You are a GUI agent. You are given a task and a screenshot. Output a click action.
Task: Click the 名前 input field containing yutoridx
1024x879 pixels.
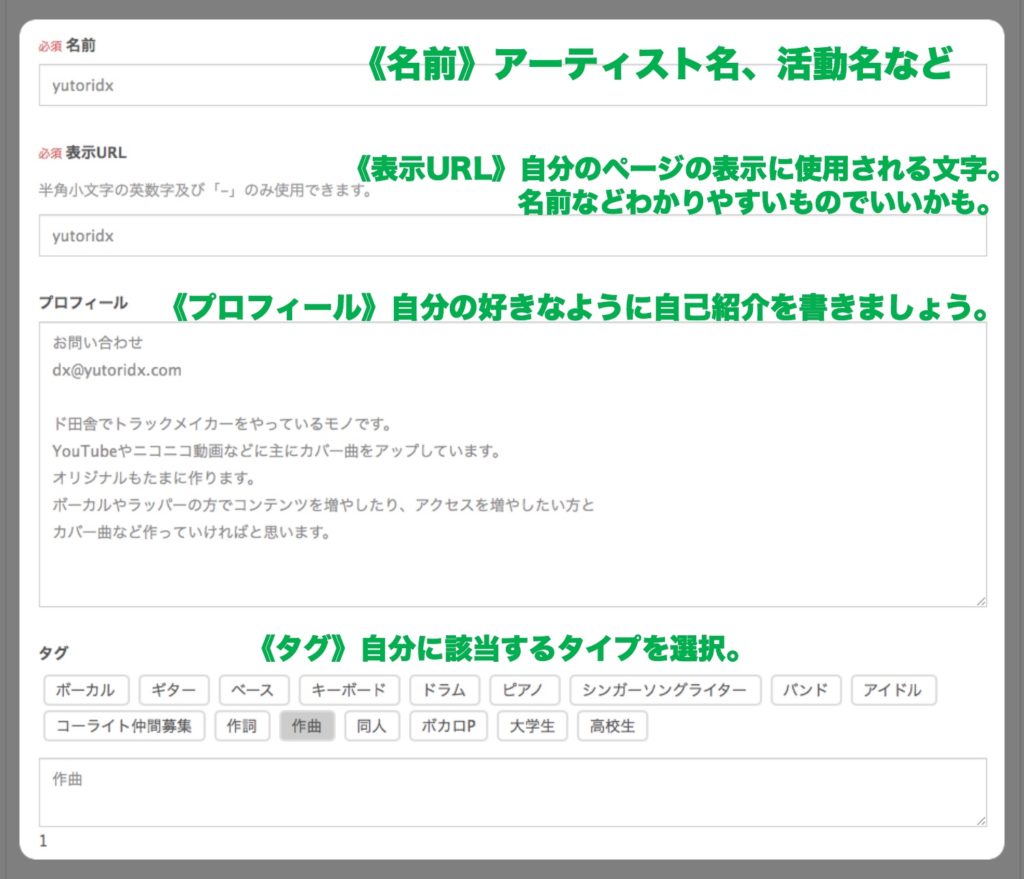click(513, 85)
